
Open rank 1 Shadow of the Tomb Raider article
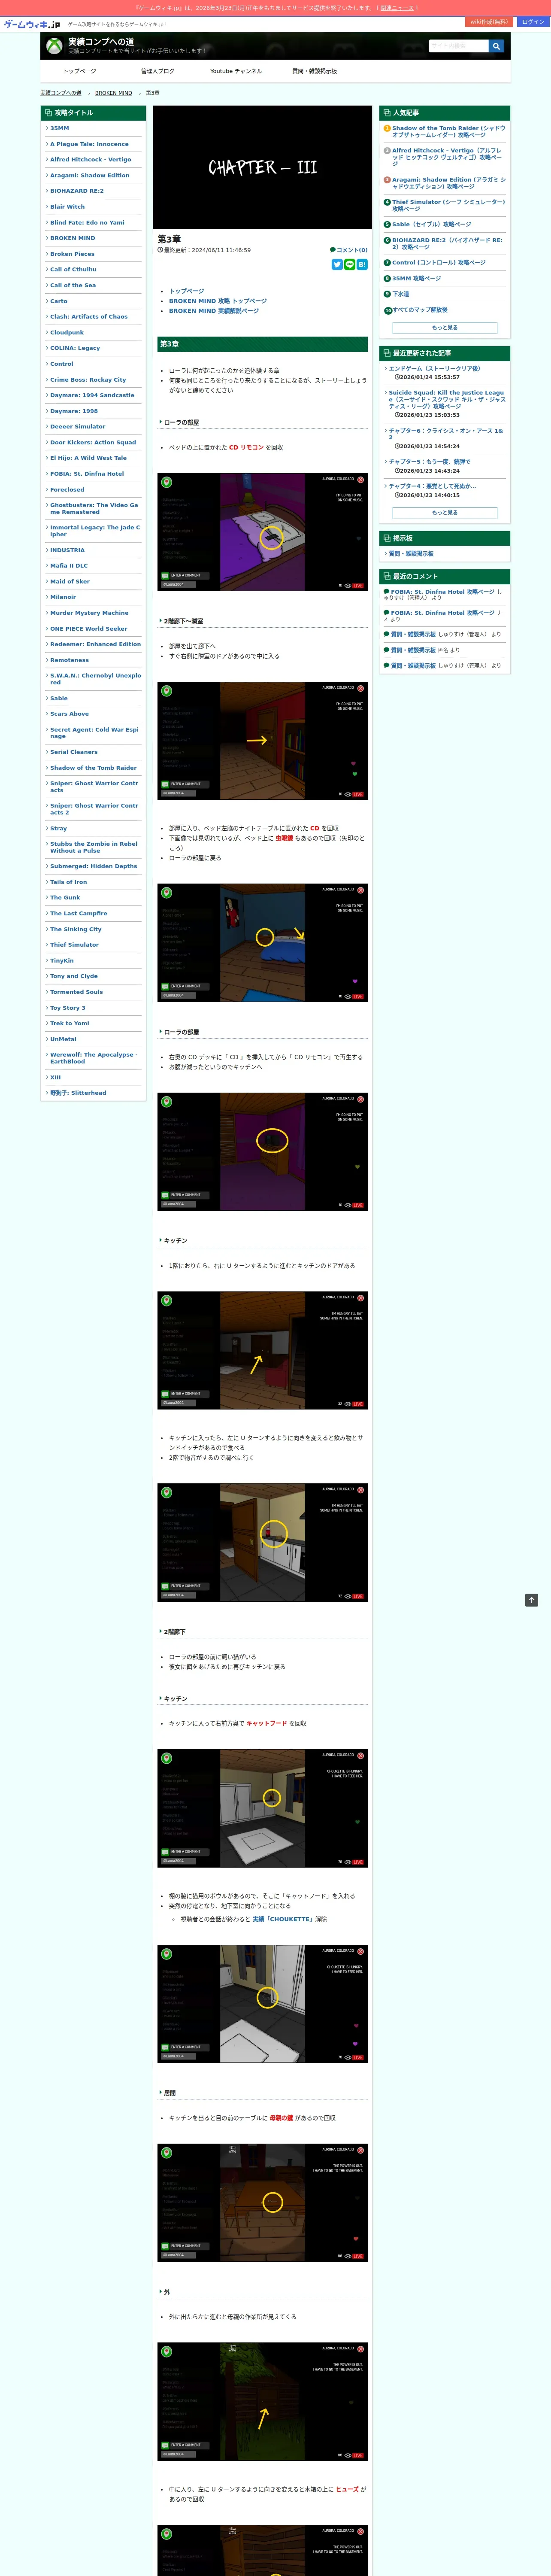[448, 131]
